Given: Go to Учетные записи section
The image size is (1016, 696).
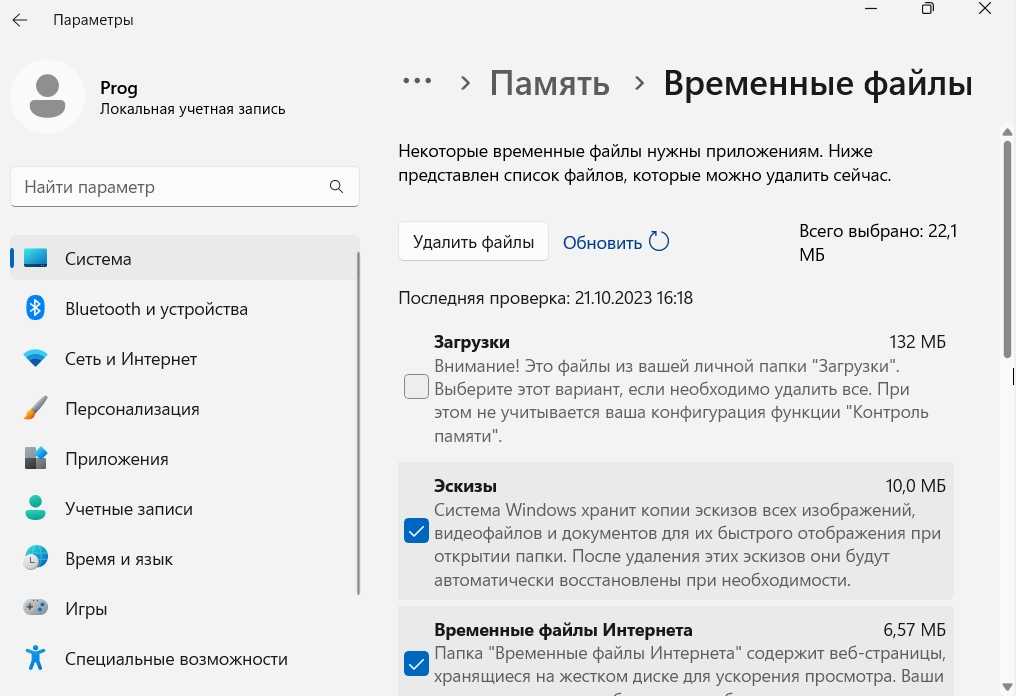Looking at the screenshot, I should [128, 509].
